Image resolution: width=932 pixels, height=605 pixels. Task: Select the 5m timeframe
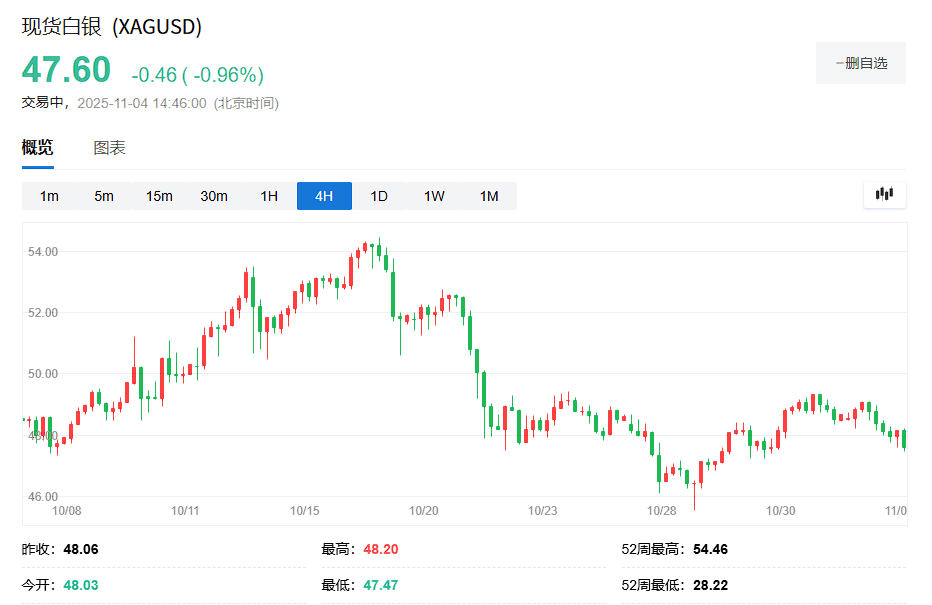click(104, 196)
